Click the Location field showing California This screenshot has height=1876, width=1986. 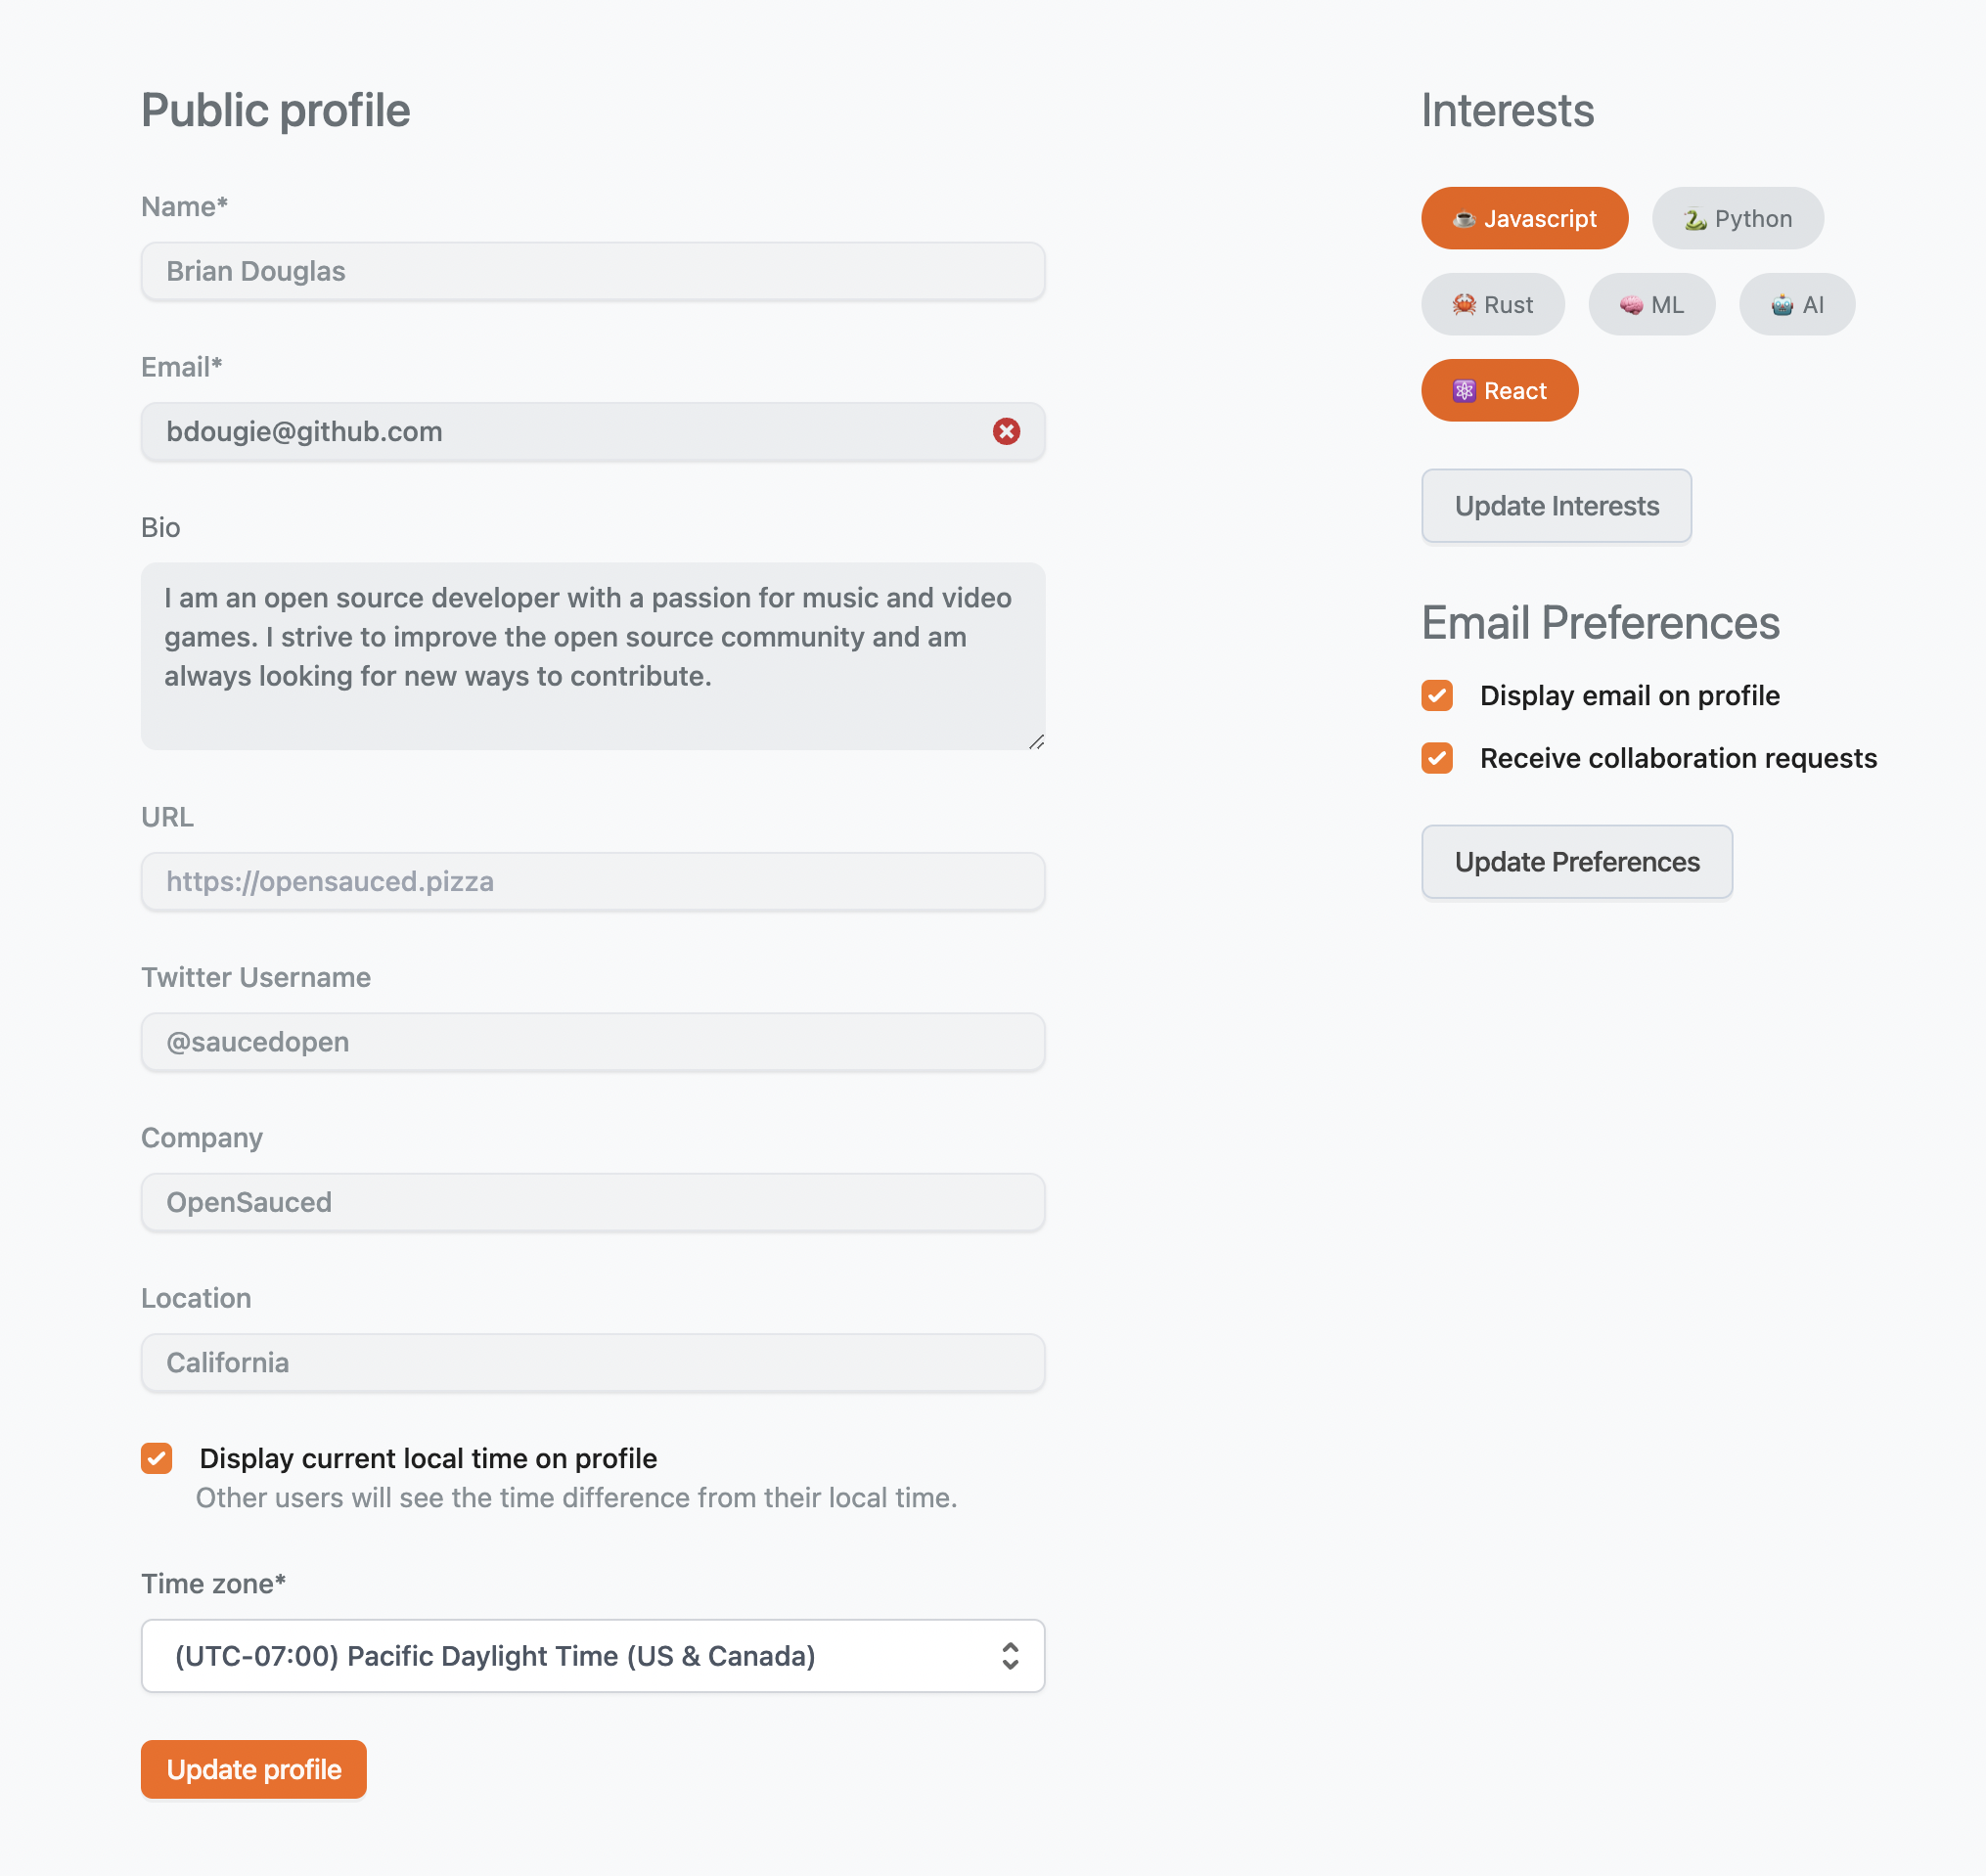click(592, 1362)
